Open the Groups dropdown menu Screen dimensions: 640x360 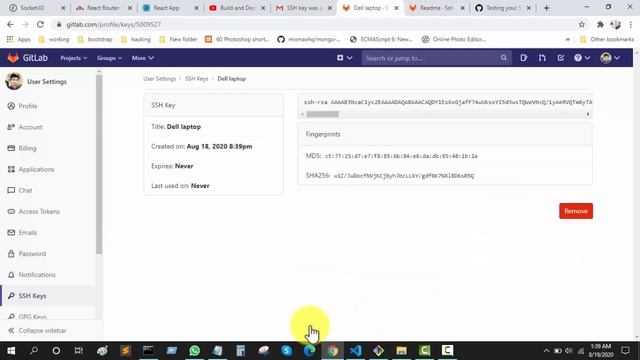pyautogui.click(x=109, y=58)
